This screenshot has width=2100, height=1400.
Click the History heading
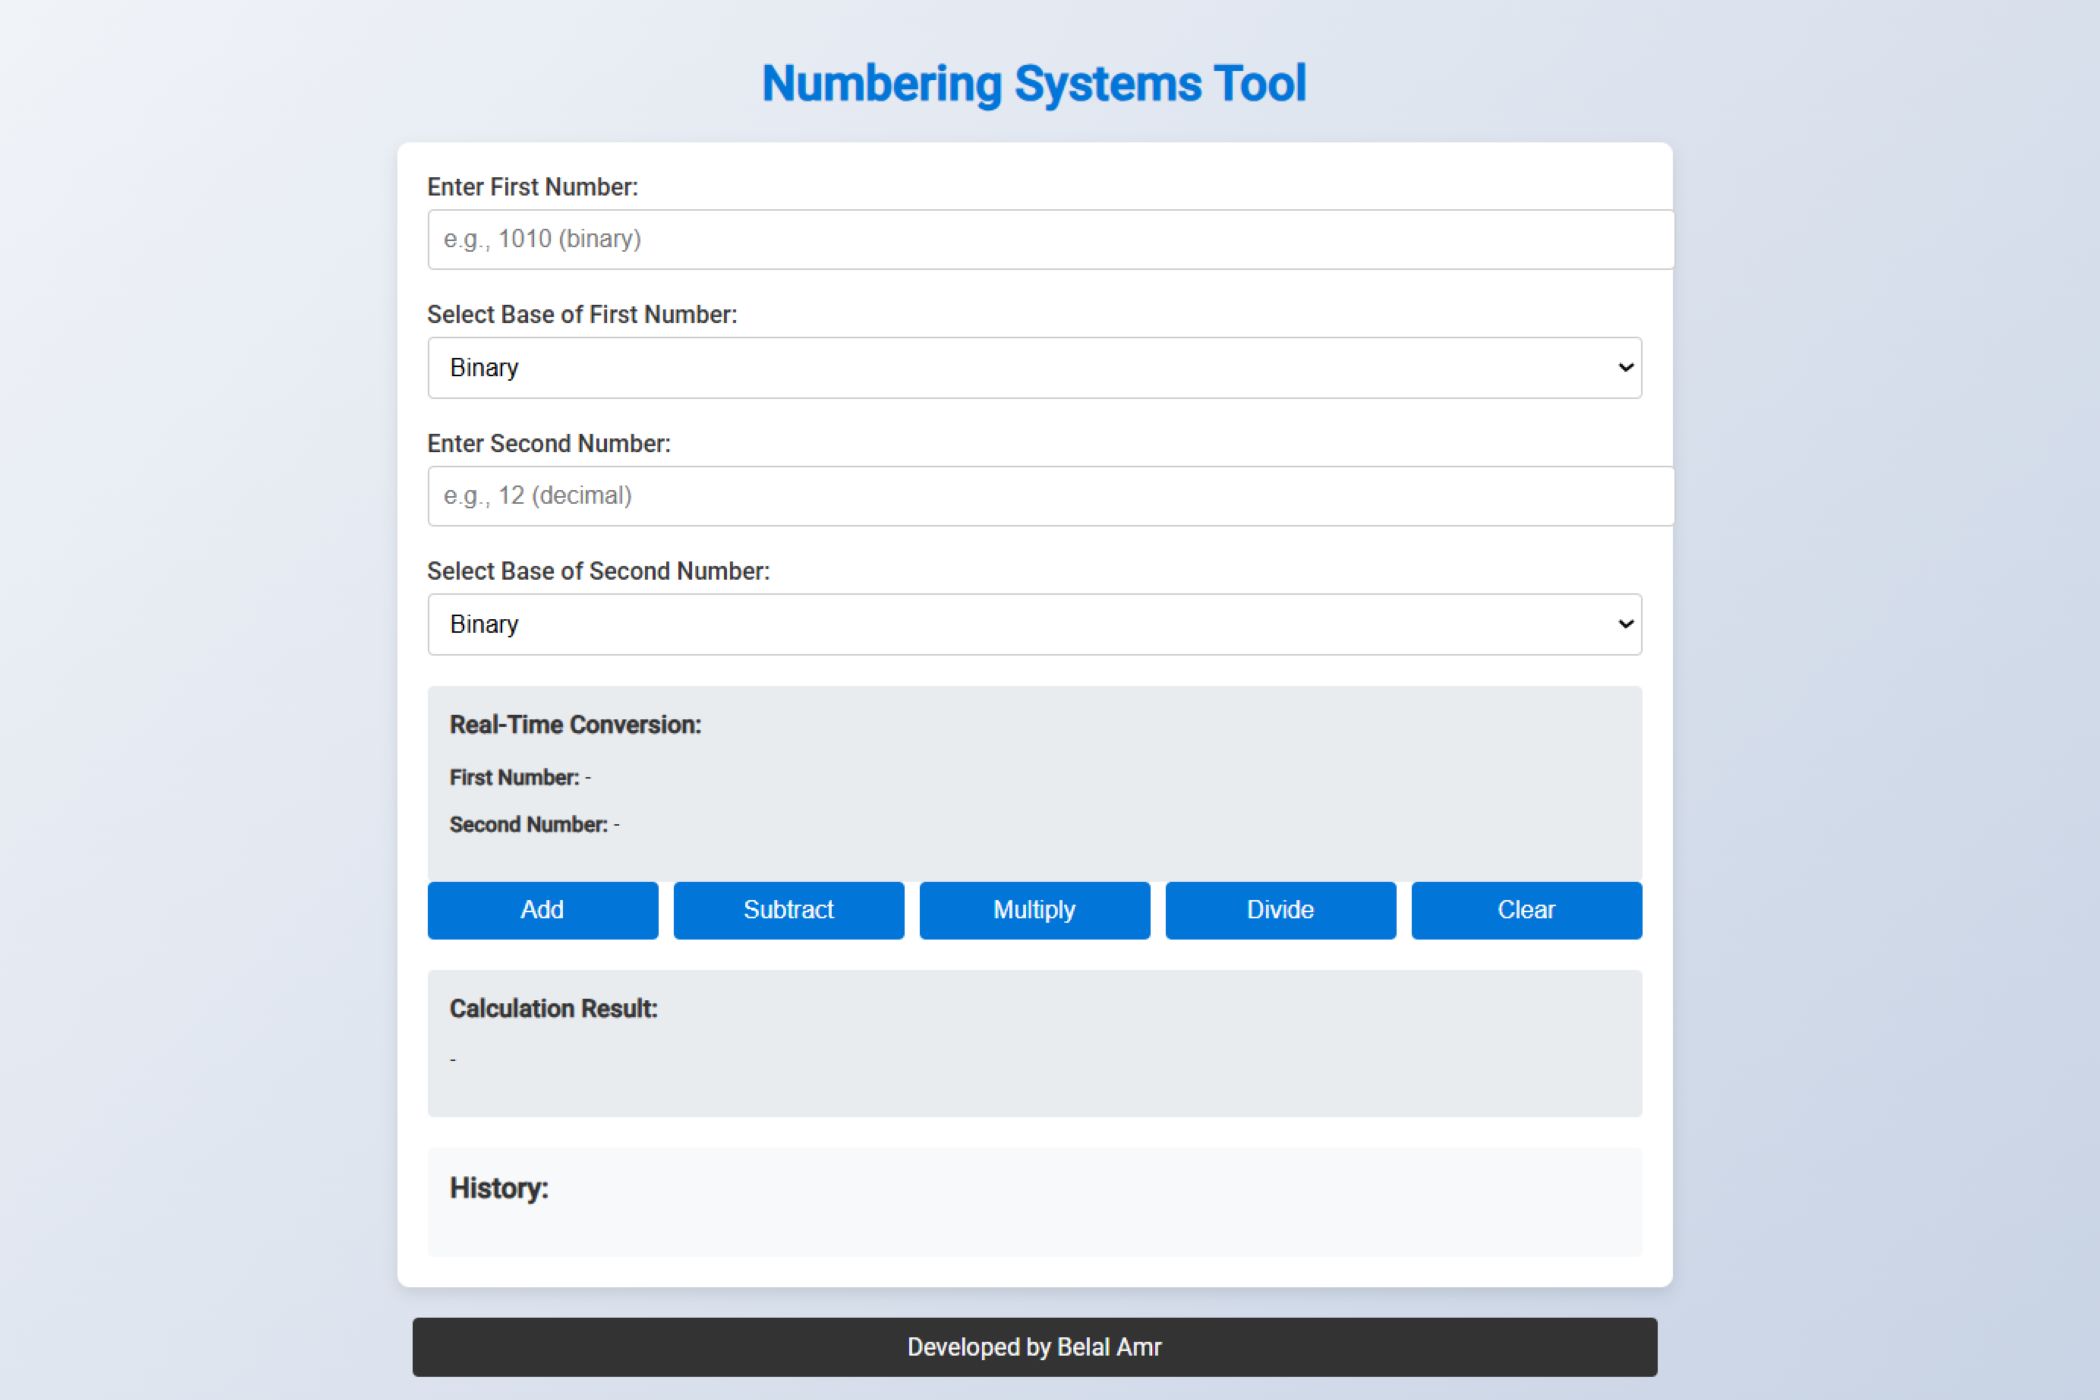point(499,1188)
